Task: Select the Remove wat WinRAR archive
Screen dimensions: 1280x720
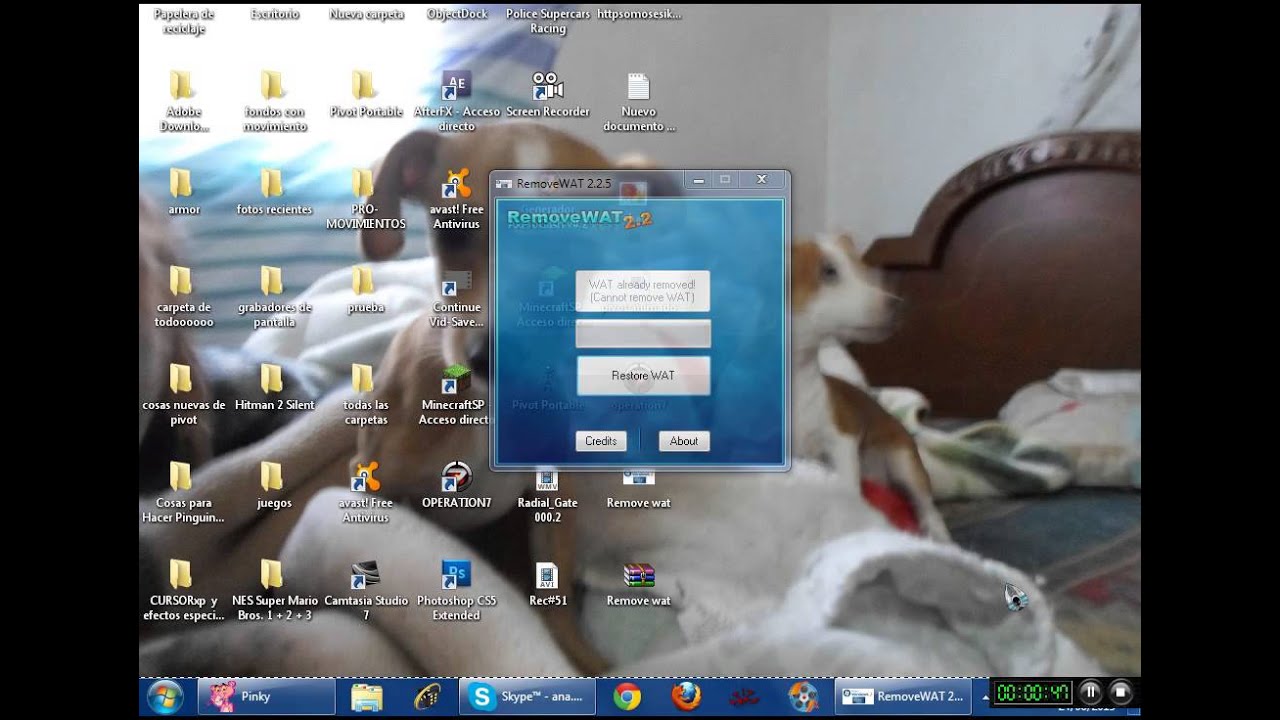Action: (x=638, y=575)
